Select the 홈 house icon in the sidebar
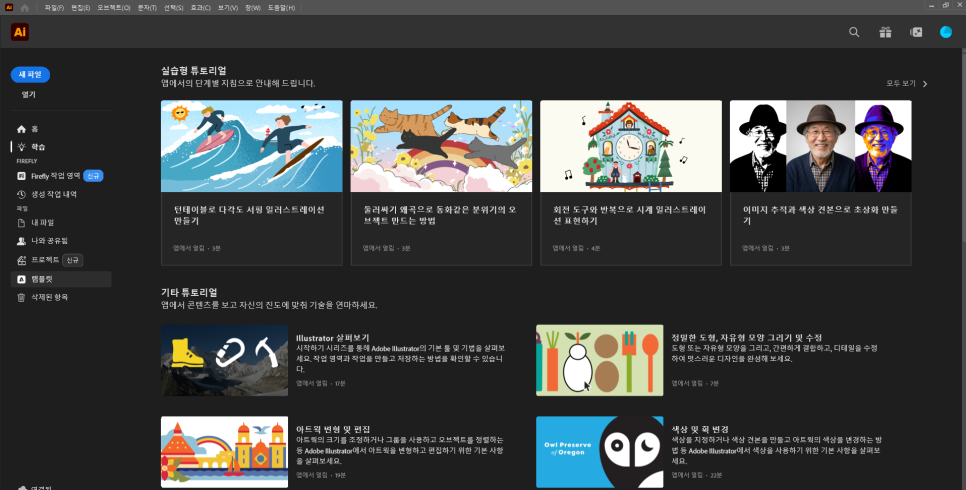This screenshot has width=966, height=490. 22,129
